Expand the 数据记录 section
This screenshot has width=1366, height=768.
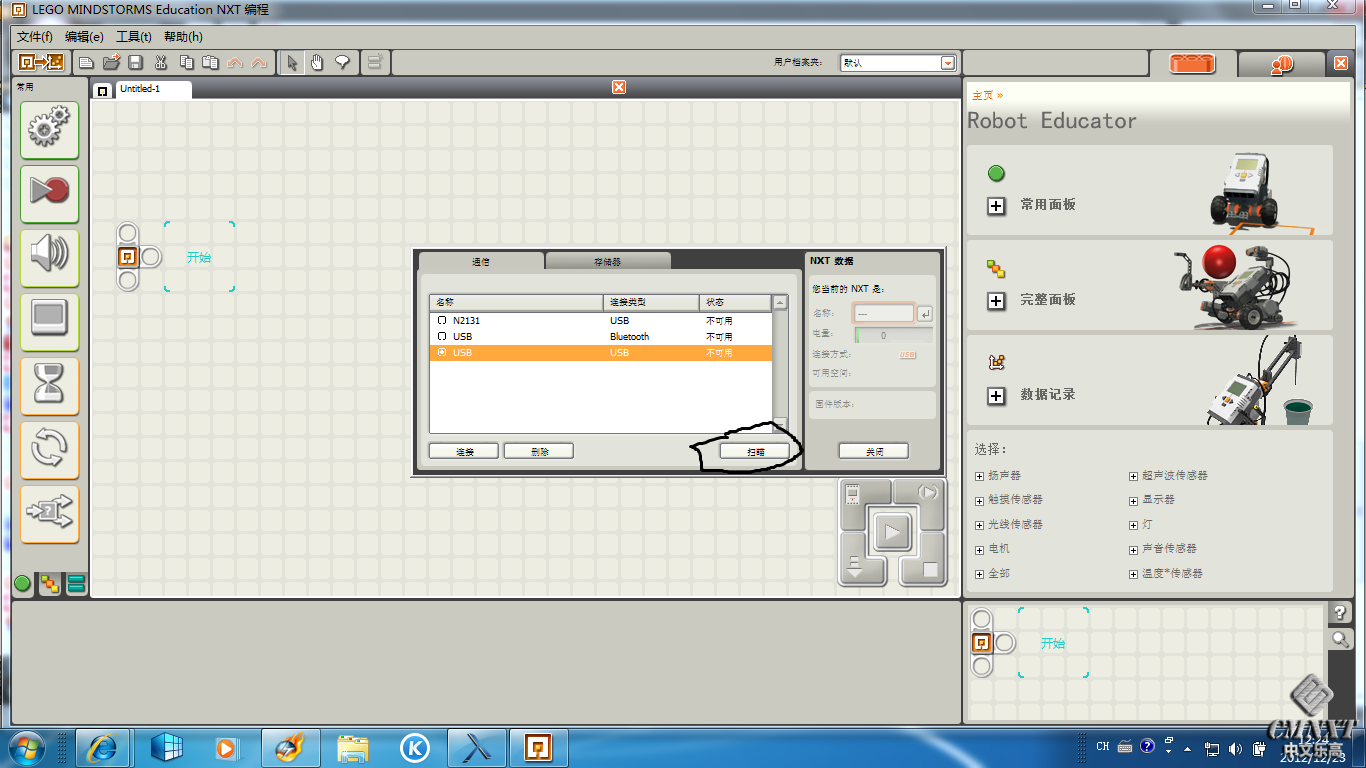996,395
